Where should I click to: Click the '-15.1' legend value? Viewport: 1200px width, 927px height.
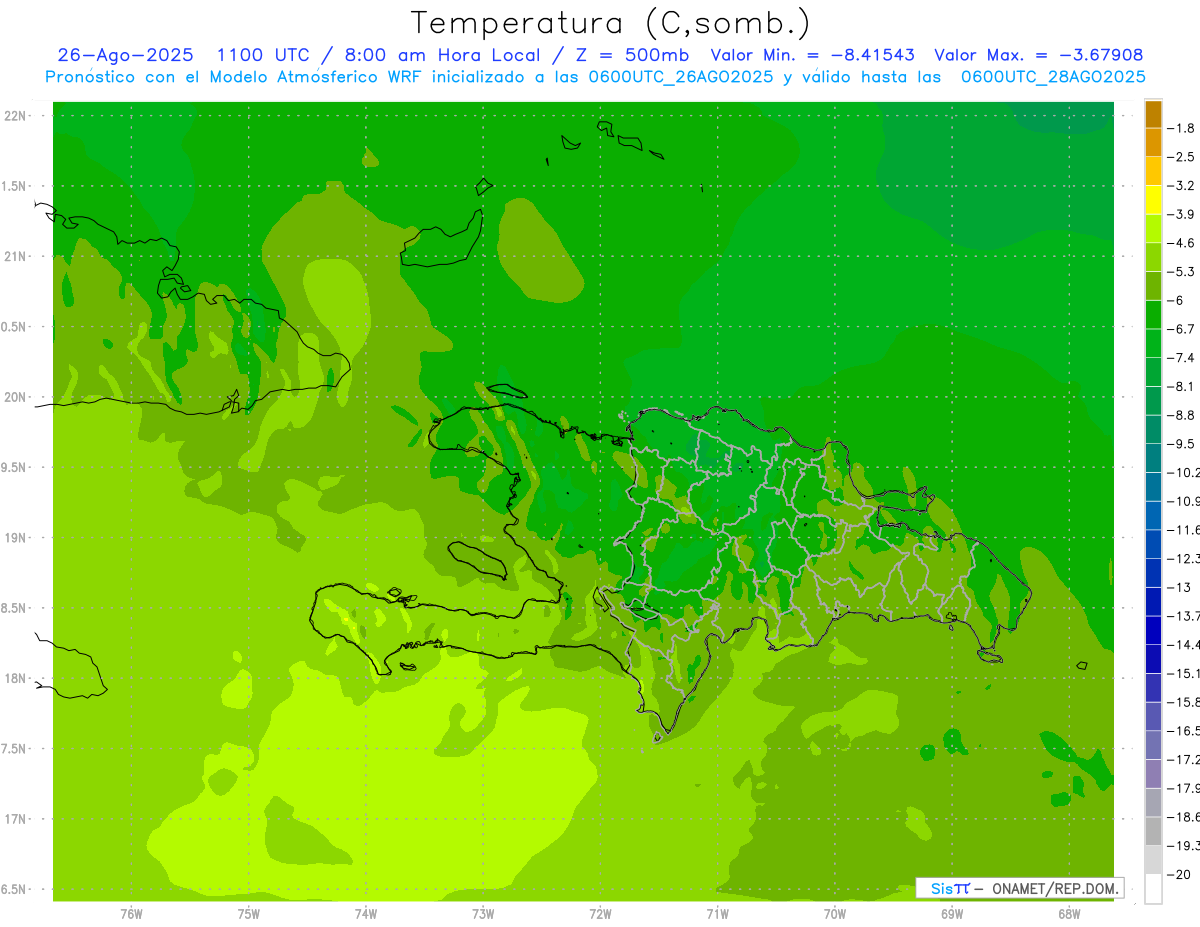1183,673
